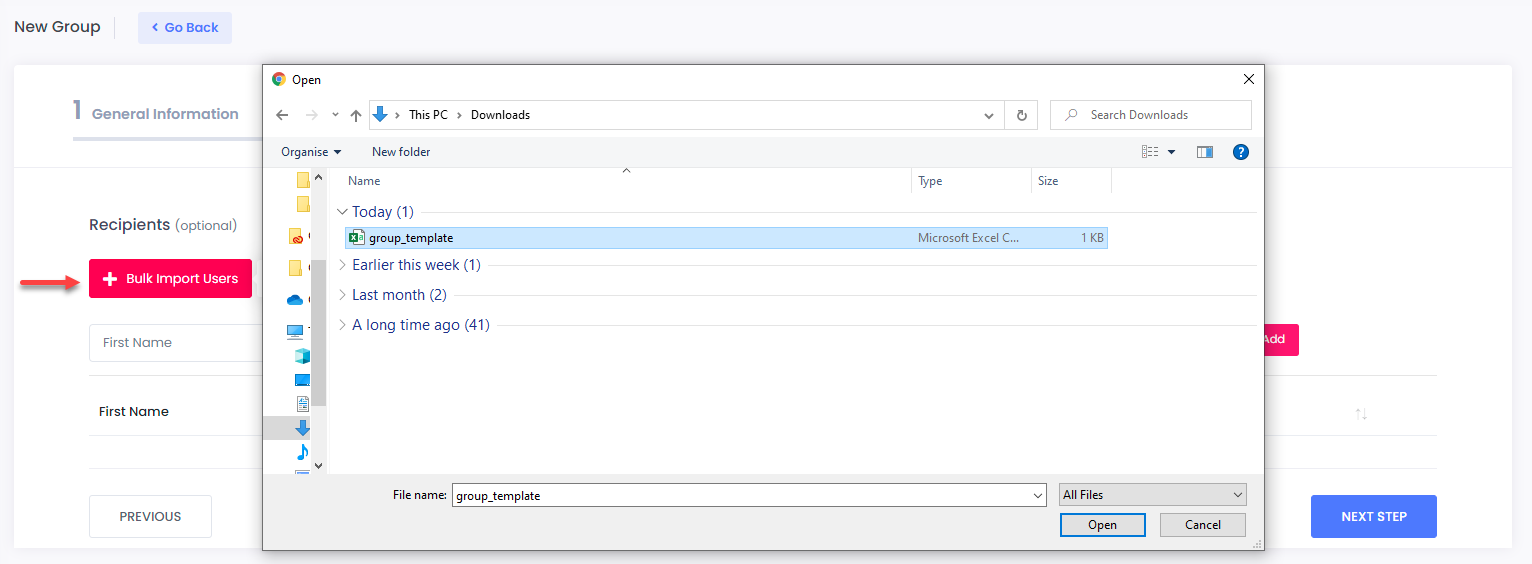Select OneDrive cloud icon in sidebar
1532x564 pixels.
pyautogui.click(x=295, y=300)
